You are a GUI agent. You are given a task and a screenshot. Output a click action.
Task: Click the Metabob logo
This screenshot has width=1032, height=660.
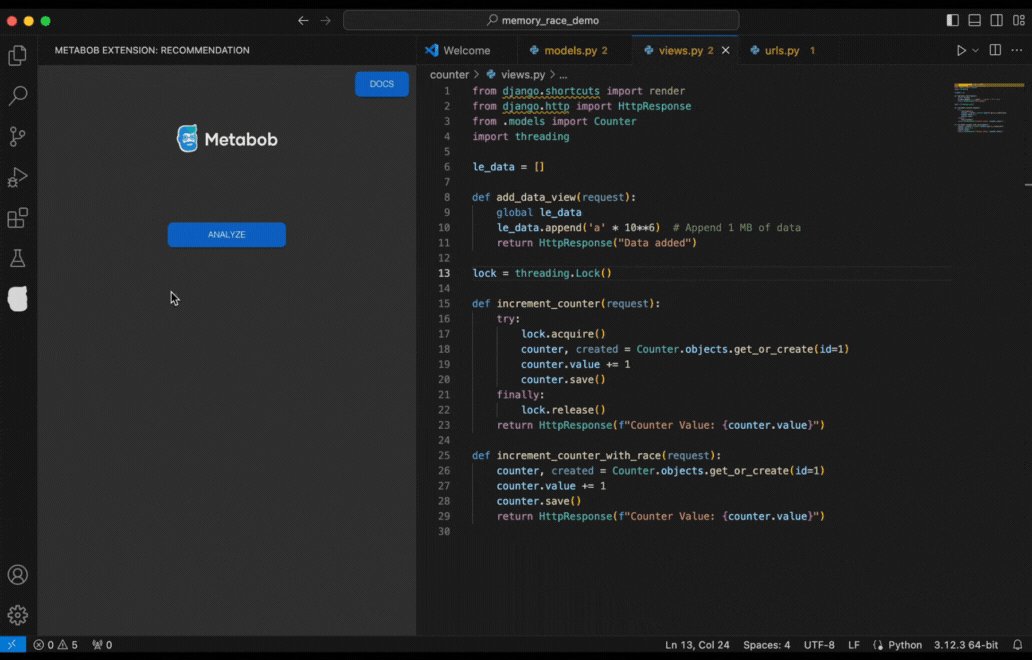click(227, 139)
